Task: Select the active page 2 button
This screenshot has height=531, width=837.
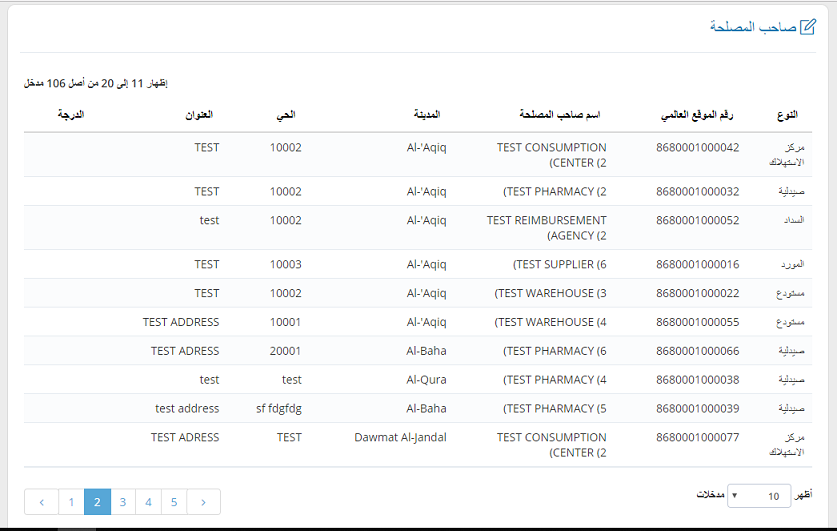Action: (97, 502)
